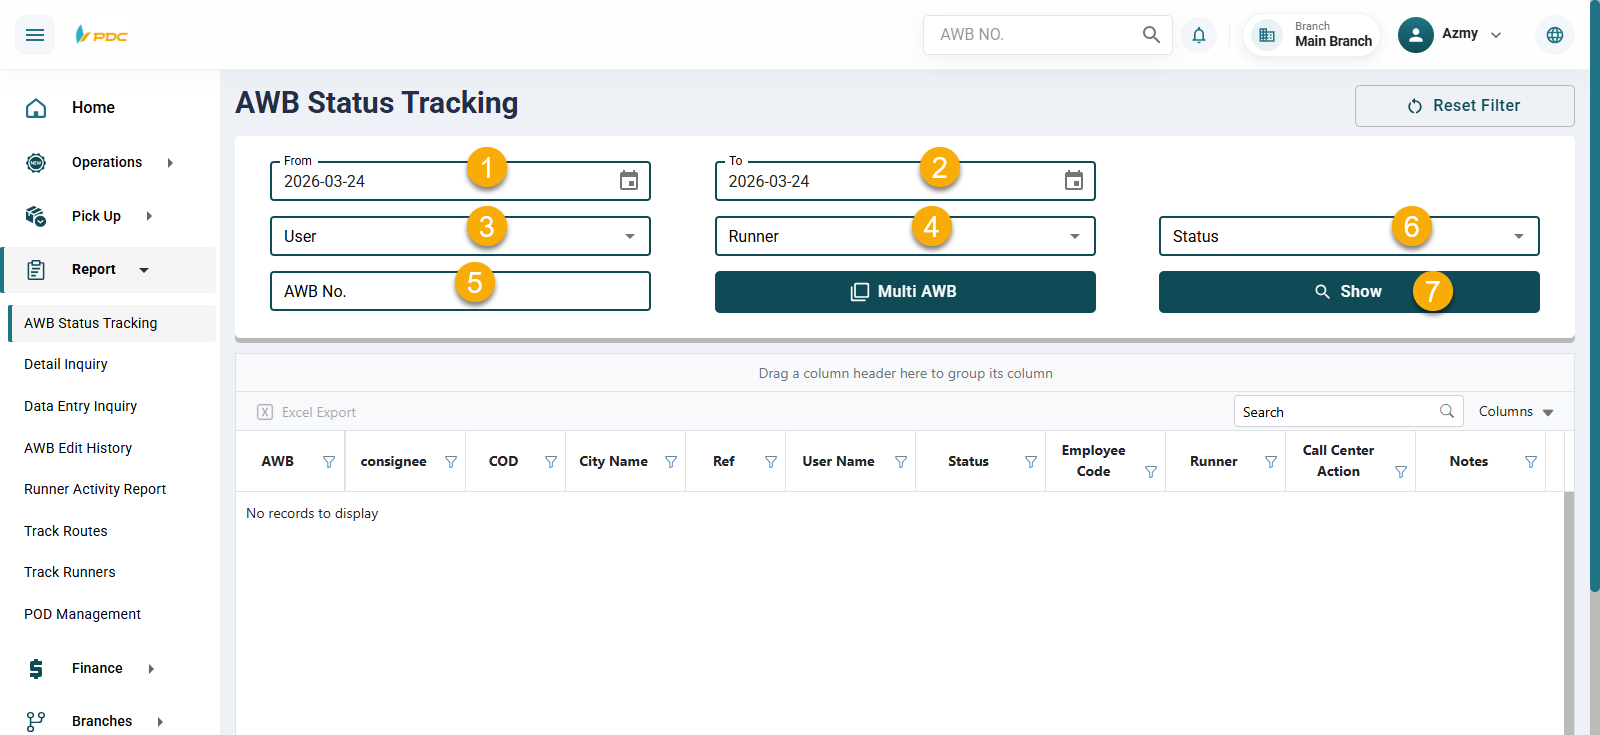Filter the AWB column
Screen dimensions: 1600x735
point(329,462)
